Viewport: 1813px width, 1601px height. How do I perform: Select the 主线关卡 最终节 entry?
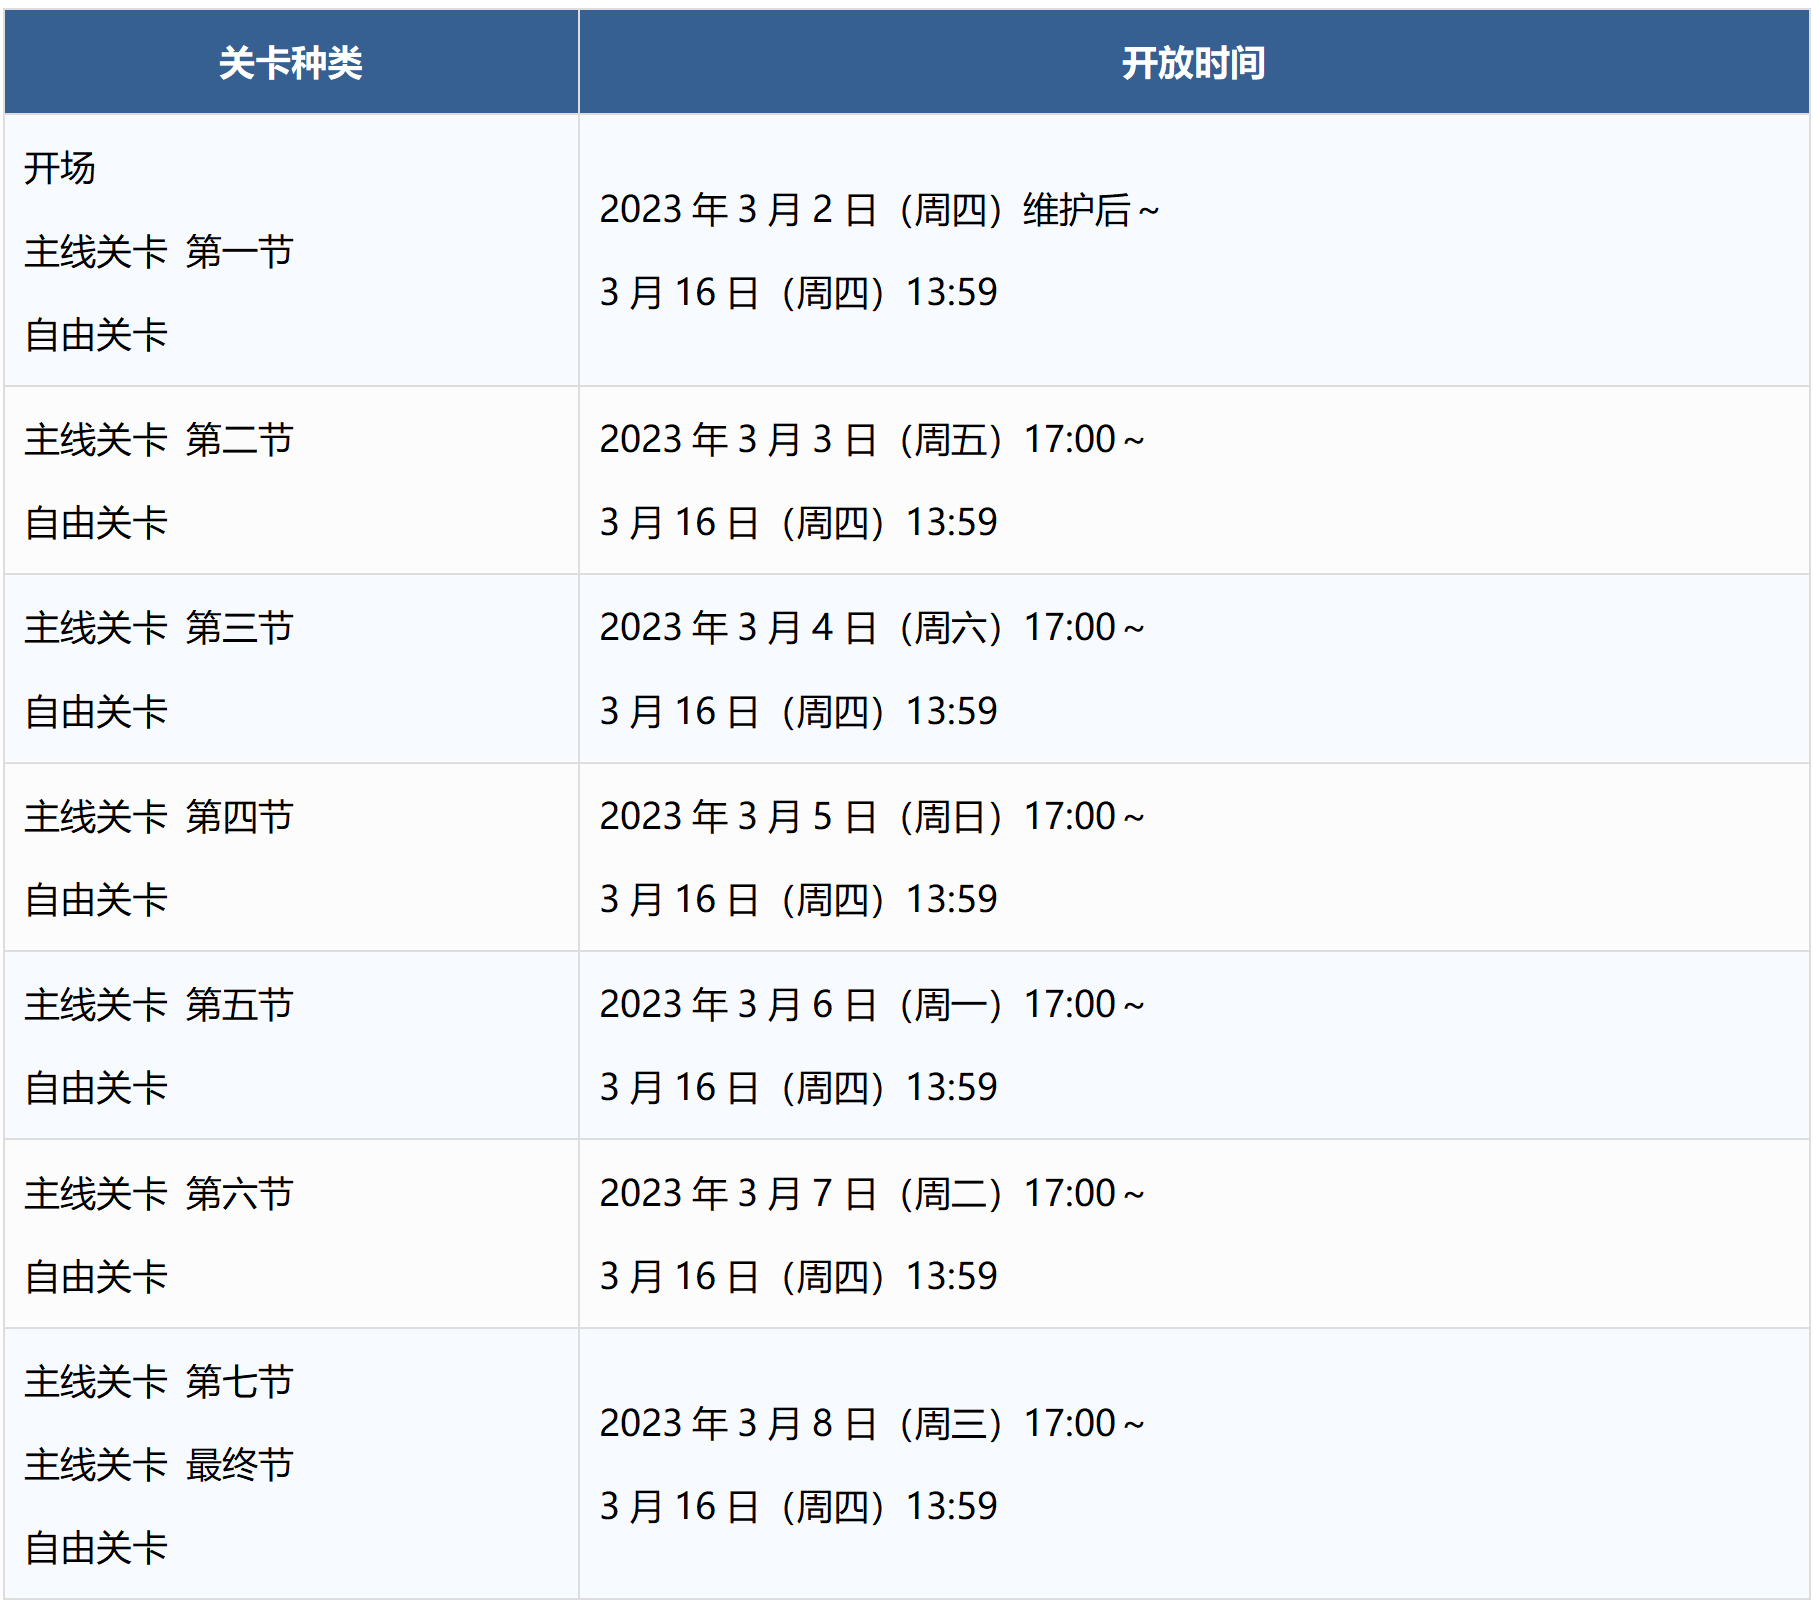coord(158,1464)
